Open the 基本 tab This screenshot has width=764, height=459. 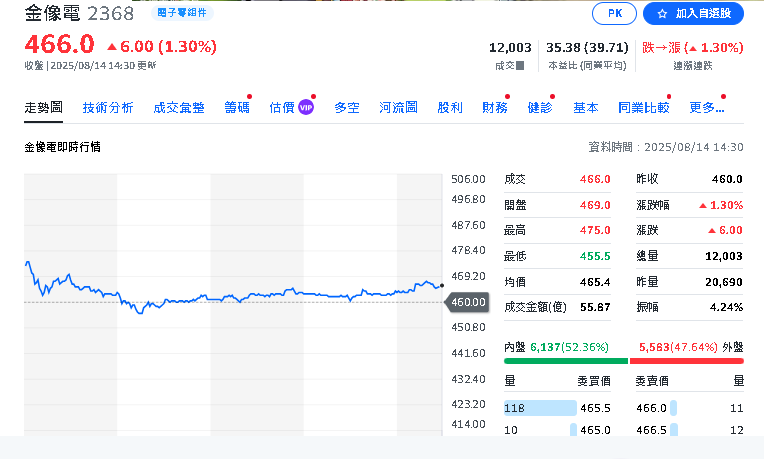coord(586,108)
